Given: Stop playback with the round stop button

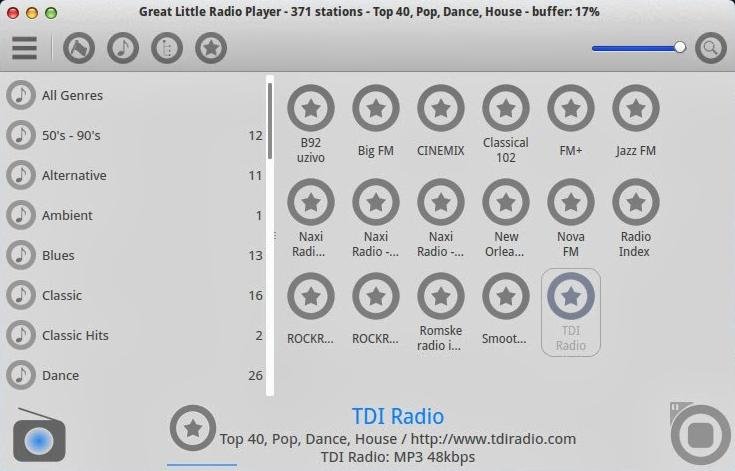Looking at the screenshot, I should point(700,435).
